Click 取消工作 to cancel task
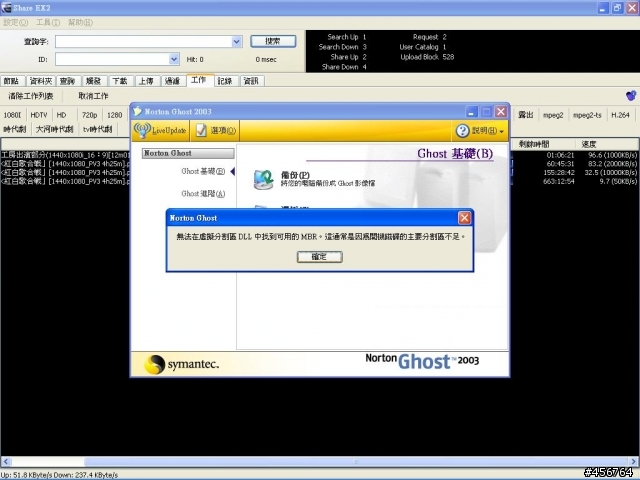The image size is (640, 480). pos(93,96)
